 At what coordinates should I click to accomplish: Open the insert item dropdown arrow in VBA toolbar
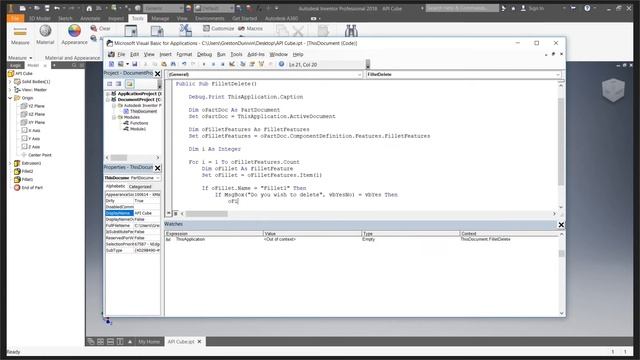point(127,64)
